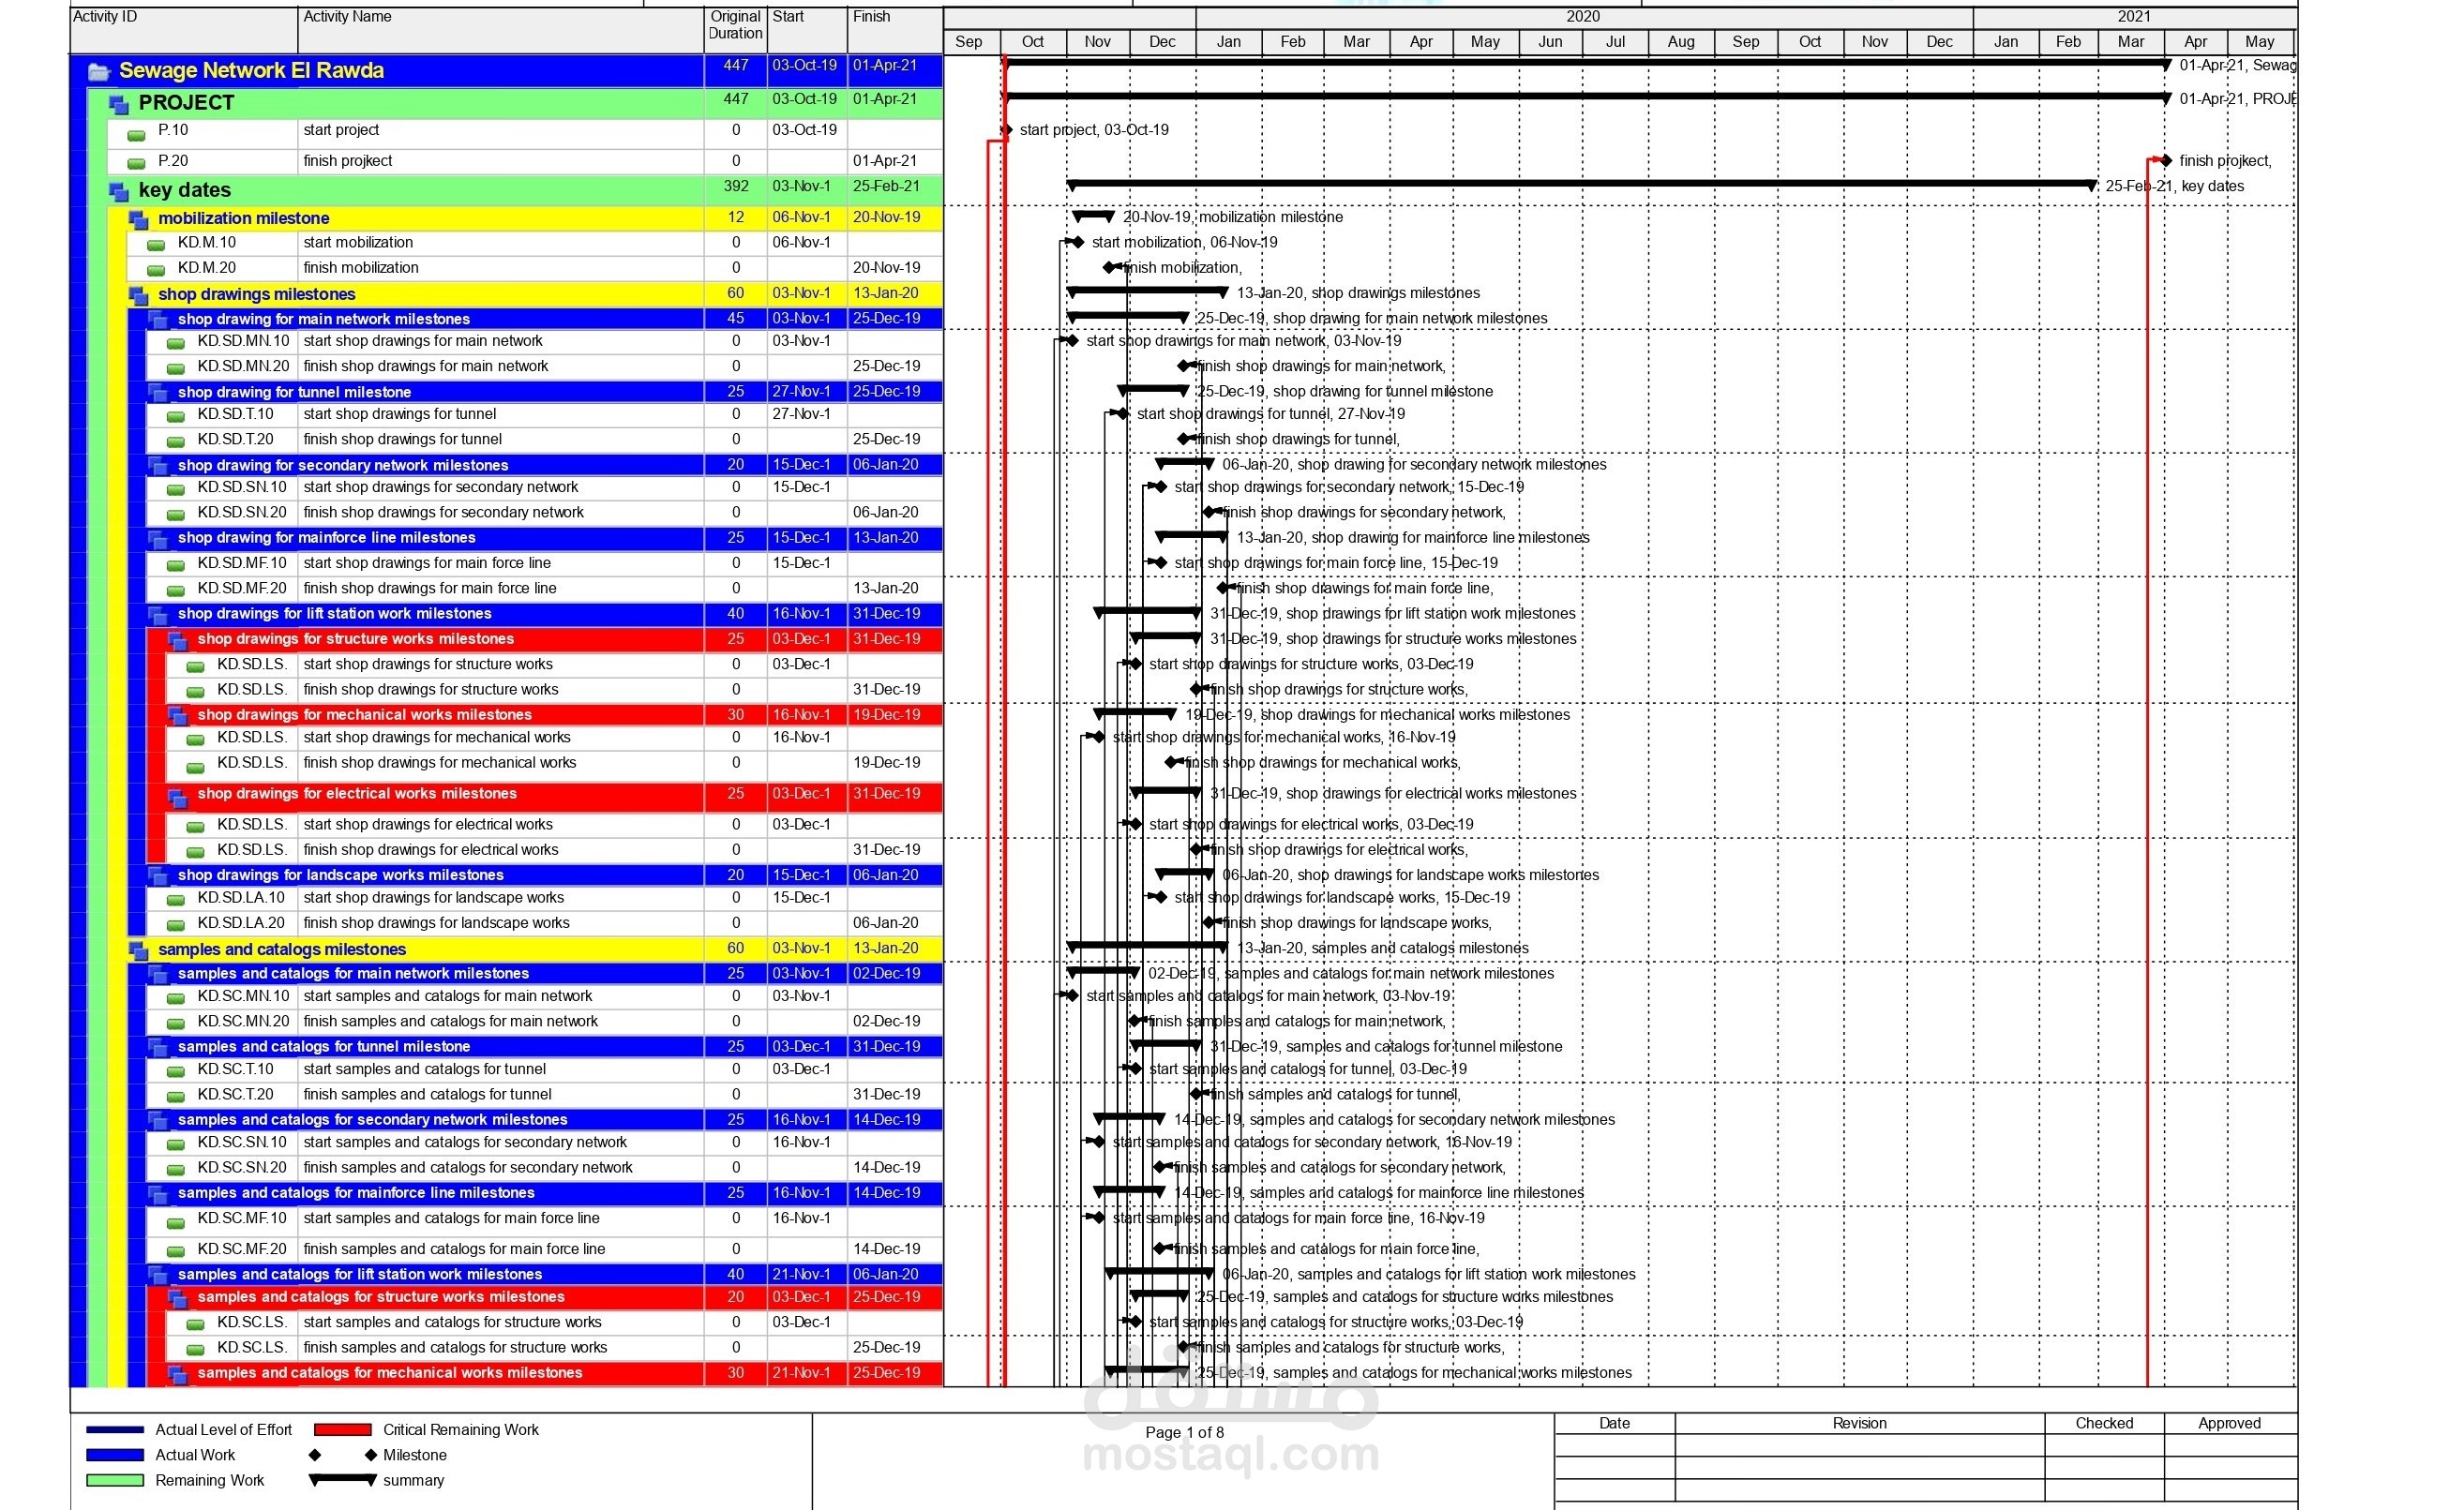Select 'finish shop drawings for main force line' cell
This screenshot has height=1510, width=2464.
coord(501,589)
